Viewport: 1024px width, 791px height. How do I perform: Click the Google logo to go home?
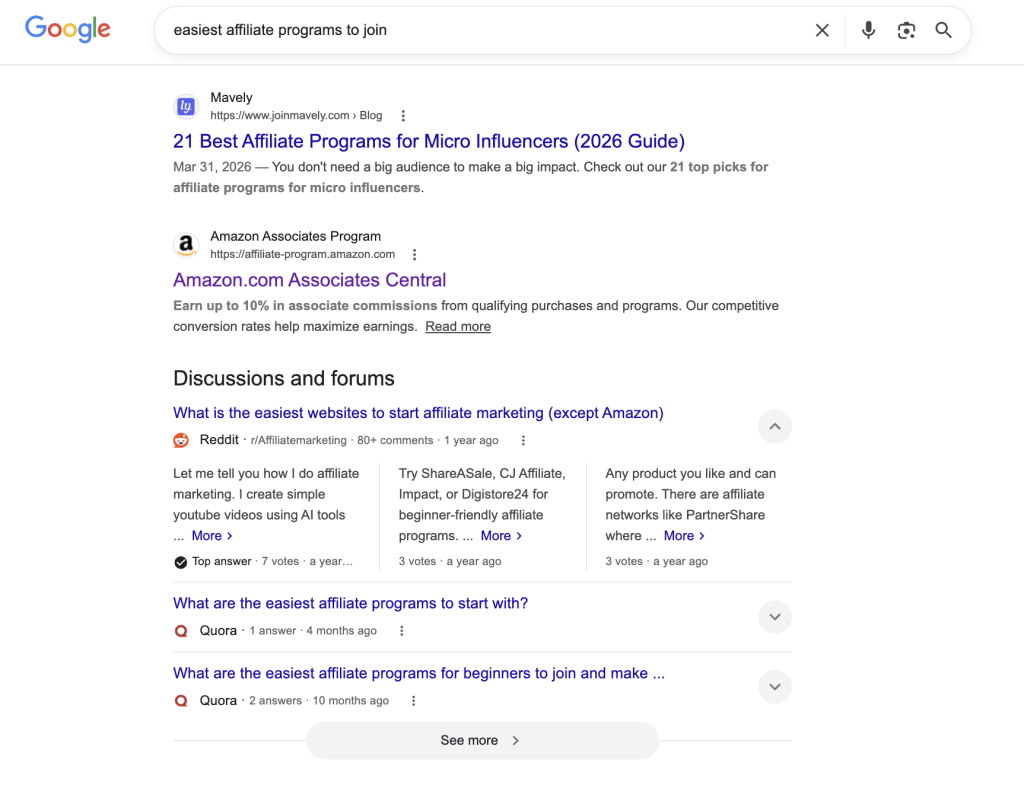tap(67, 30)
